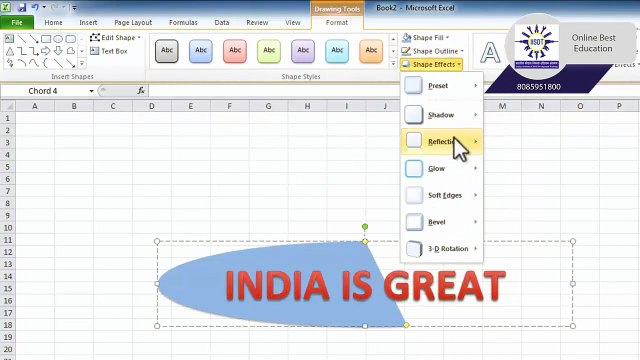Switch to the Insert tab
This screenshot has height=360, width=640.
click(x=88, y=22)
